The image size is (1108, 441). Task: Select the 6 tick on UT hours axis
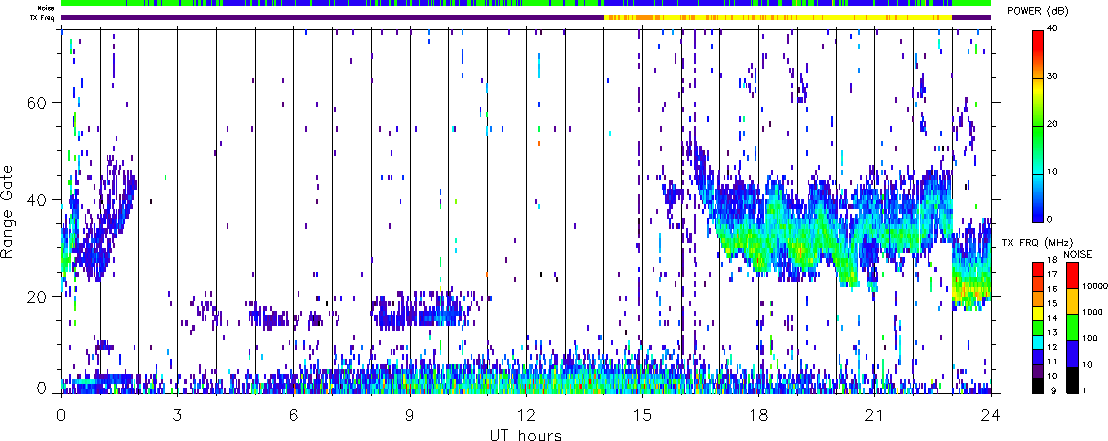[293, 413]
